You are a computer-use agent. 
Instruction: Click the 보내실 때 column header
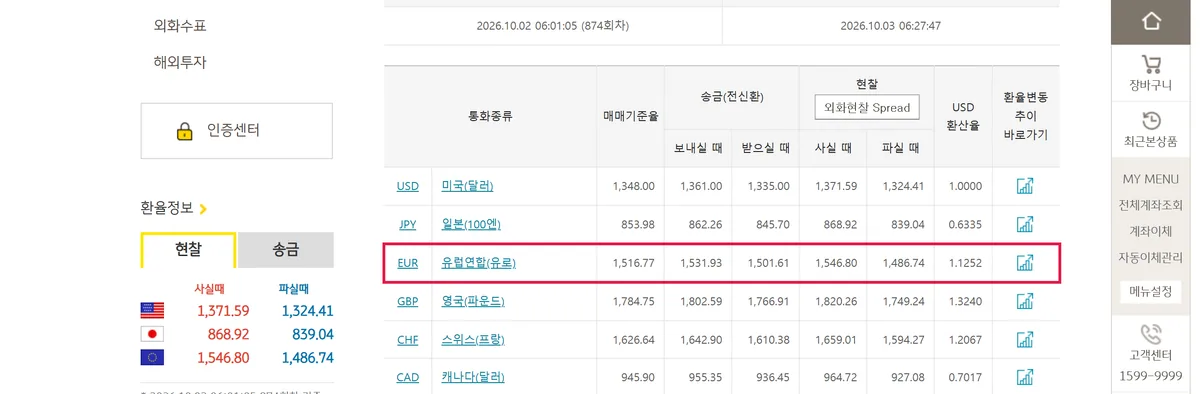click(698, 148)
